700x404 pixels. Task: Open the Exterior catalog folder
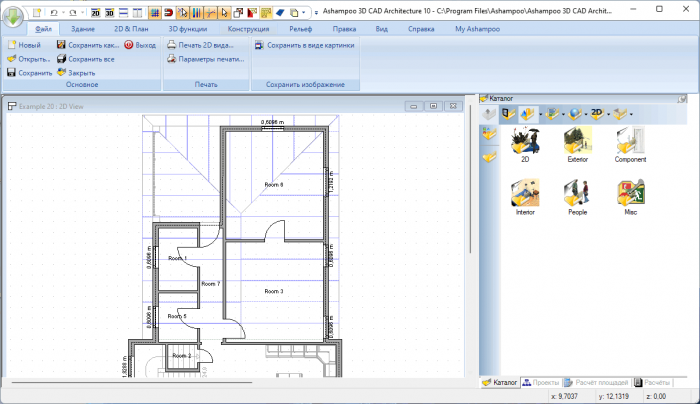pyautogui.click(x=577, y=142)
